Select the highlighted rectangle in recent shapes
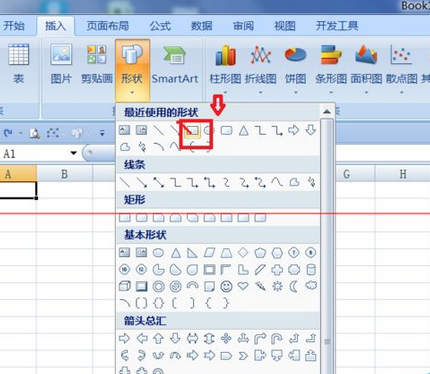Screen dimensions: 430x374 [193, 130]
